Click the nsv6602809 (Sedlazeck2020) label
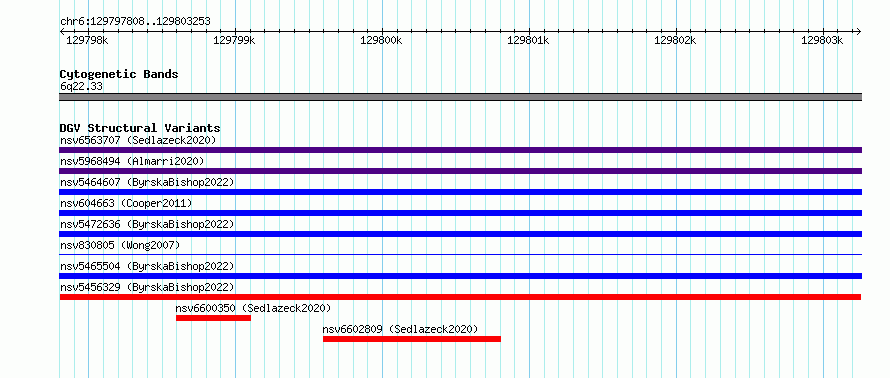 point(400,329)
